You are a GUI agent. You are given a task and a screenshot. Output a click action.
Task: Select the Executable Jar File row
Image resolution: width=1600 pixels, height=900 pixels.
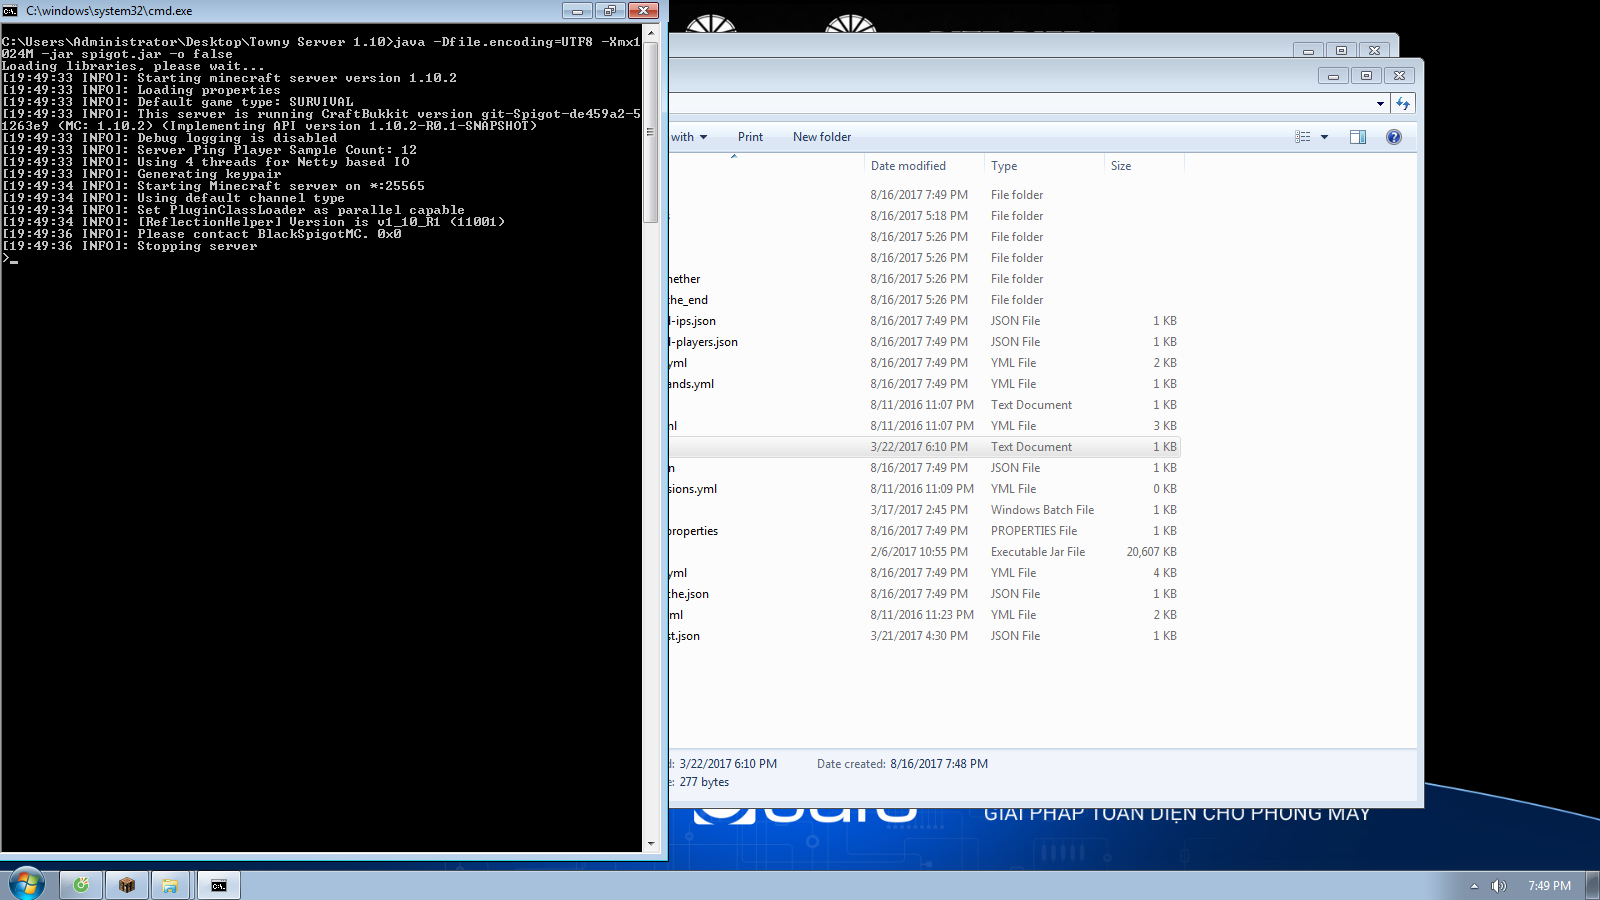[x=1037, y=552]
